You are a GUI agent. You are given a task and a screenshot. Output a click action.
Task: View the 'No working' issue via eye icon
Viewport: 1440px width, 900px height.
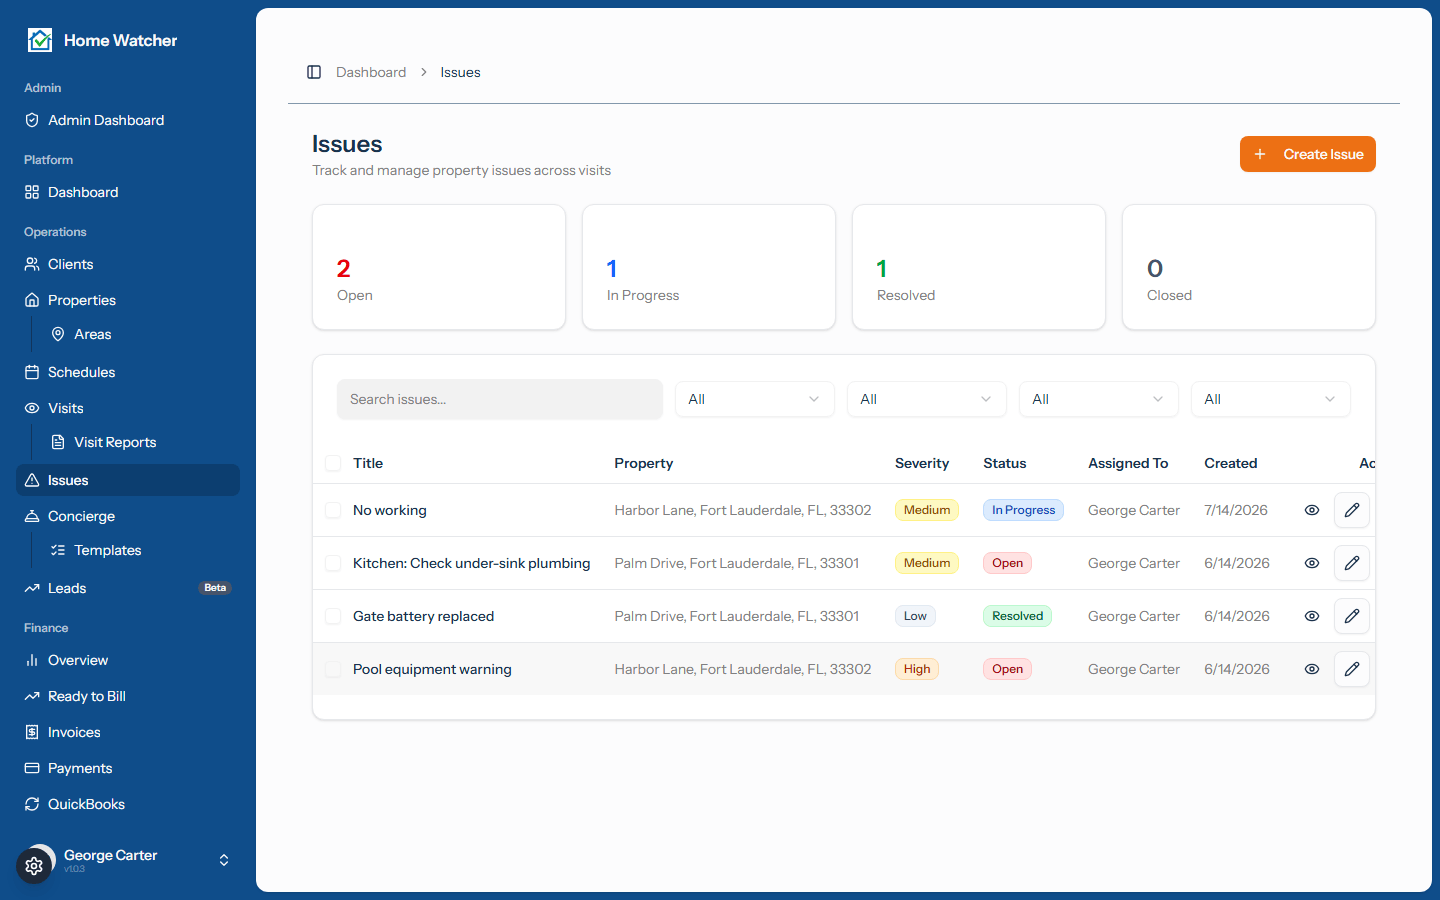click(x=1312, y=510)
